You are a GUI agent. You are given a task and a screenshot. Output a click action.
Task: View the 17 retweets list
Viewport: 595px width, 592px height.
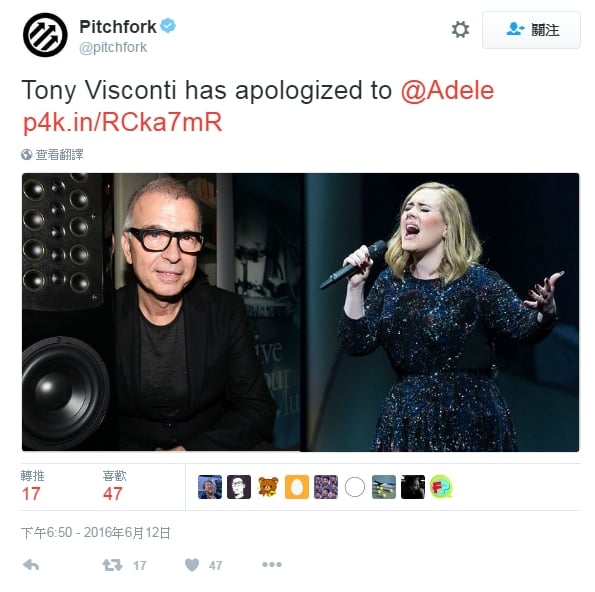(33, 486)
